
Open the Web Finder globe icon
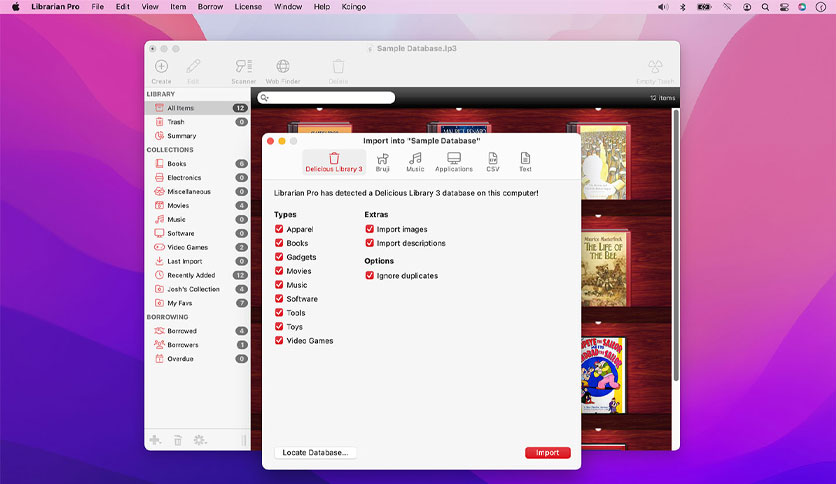283,67
